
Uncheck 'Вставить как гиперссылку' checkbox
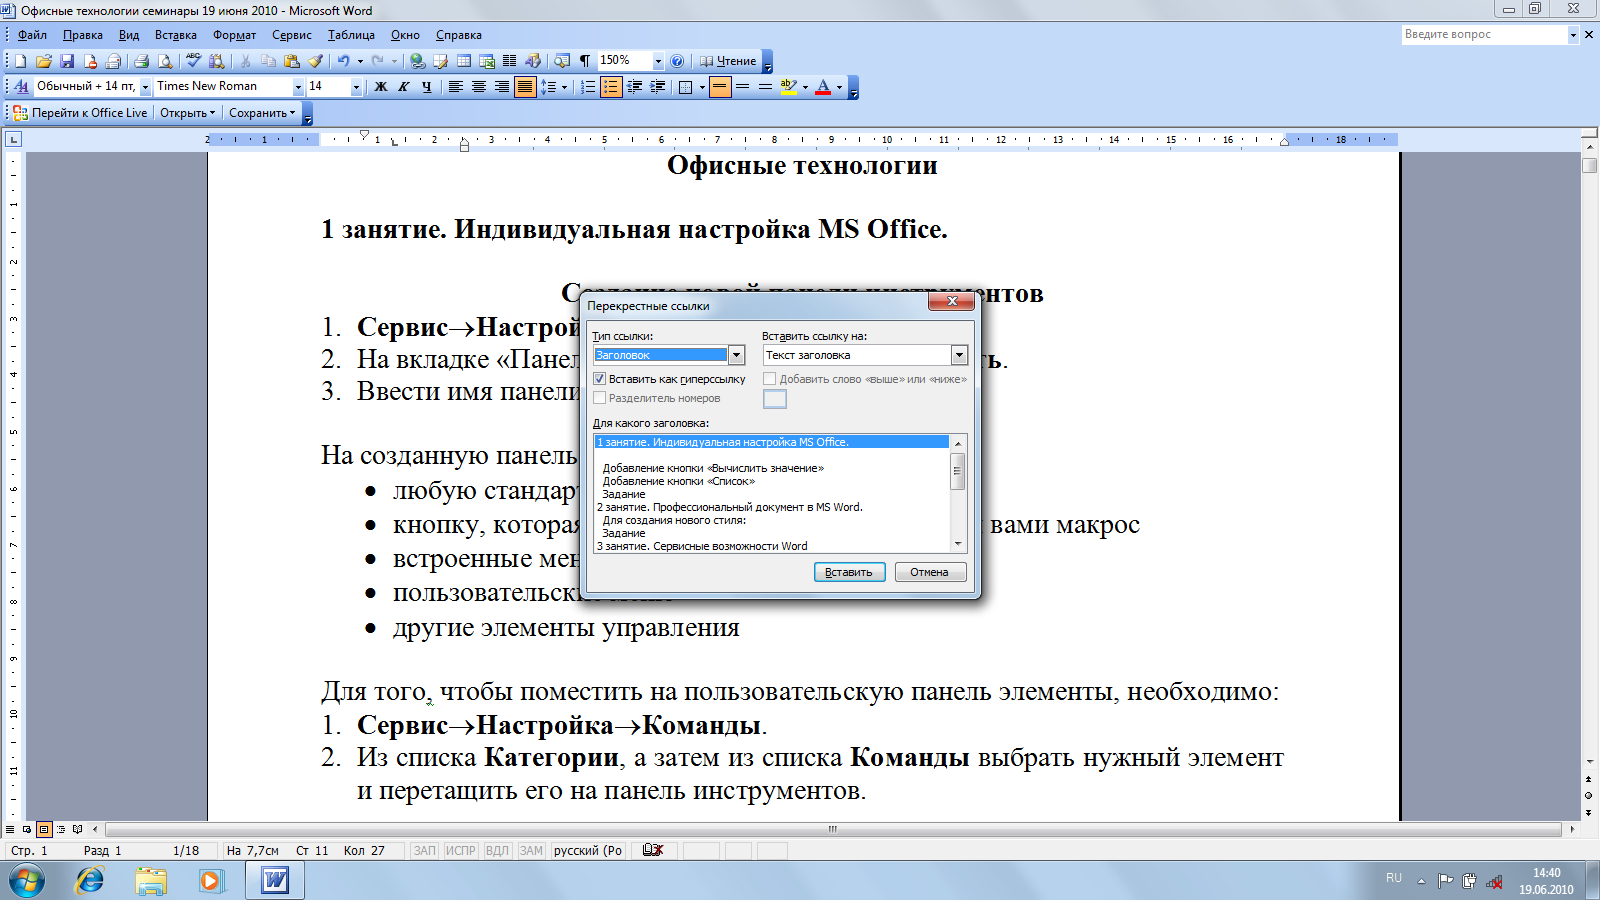[600, 379]
